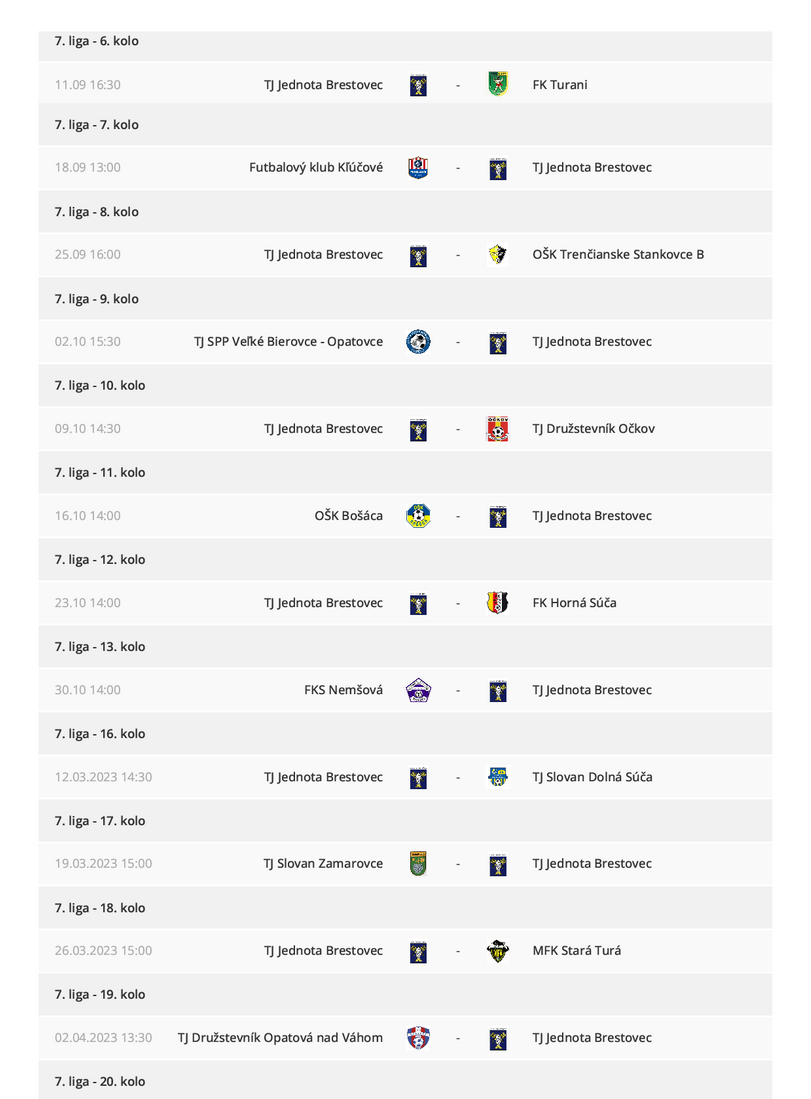Open the Futbalový klub Kľúčové crest icon
Image resolution: width=811 pixels, height=1099 pixels.
(x=418, y=168)
